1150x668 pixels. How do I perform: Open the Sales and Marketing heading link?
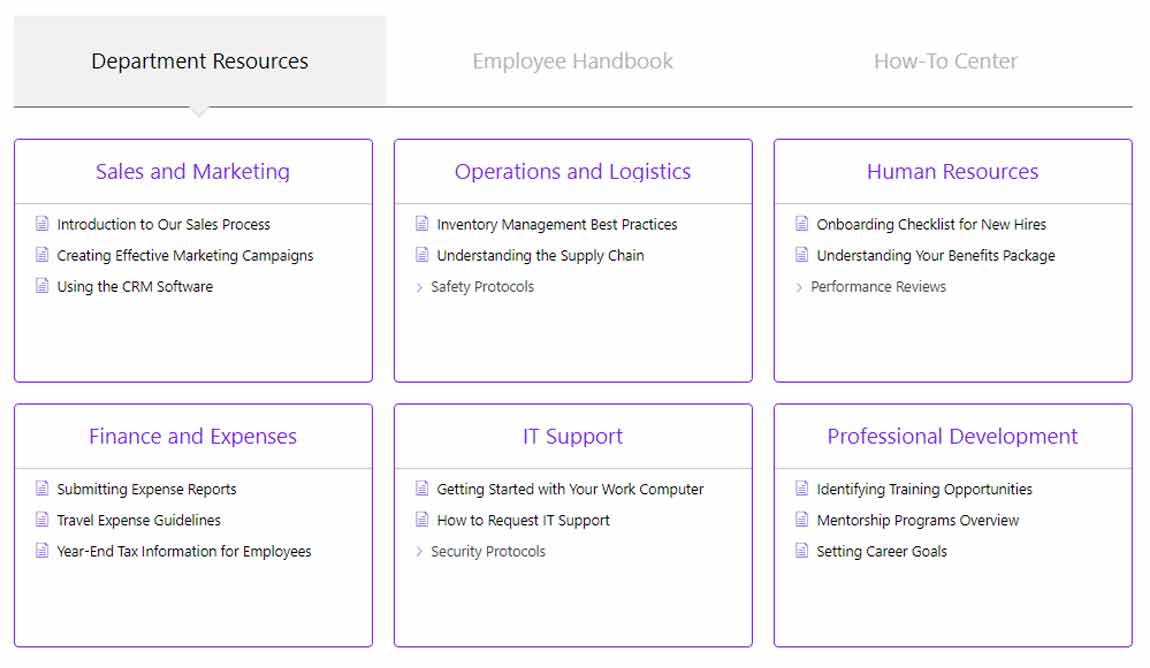(x=193, y=171)
